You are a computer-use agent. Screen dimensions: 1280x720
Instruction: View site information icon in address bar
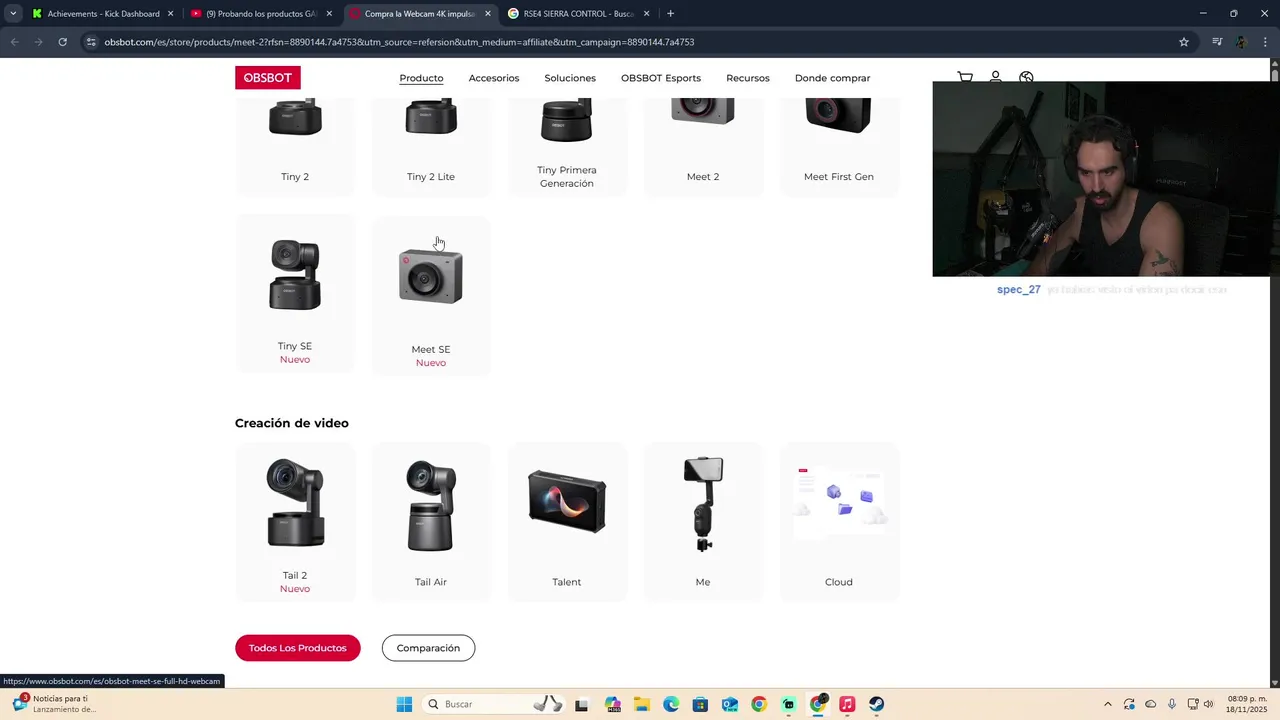point(91,42)
